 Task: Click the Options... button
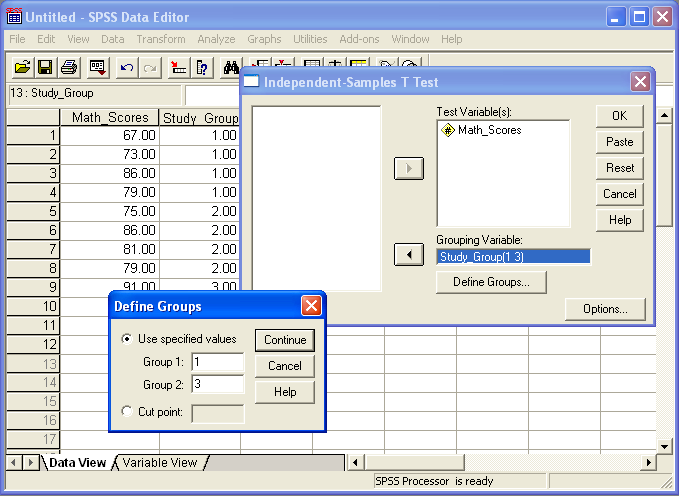coord(605,309)
